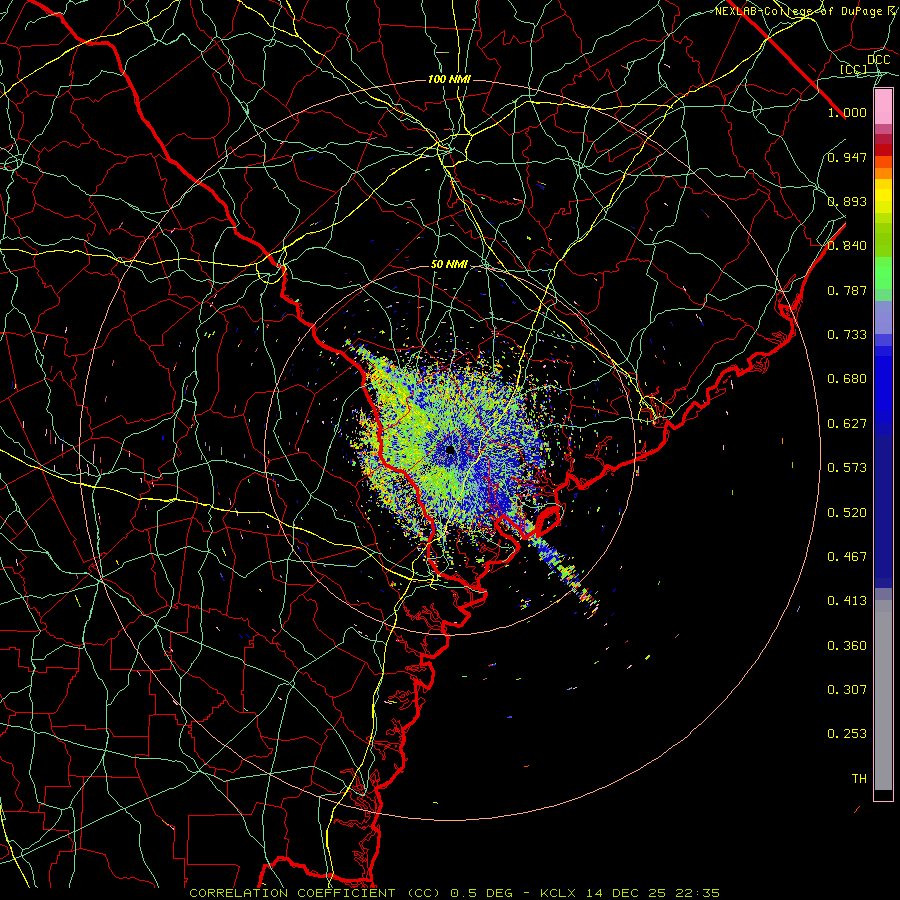The width and height of the screenshot is (900, 900).
Task: Click the 0.893 color scale label
Action: (847, 201)
